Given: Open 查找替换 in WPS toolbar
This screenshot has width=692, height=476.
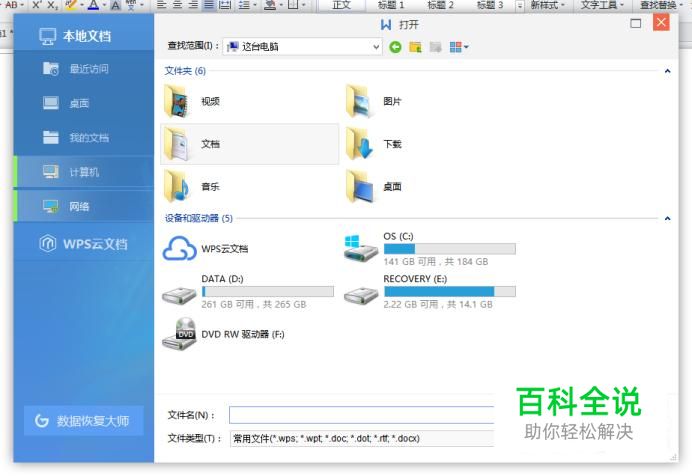Looking at the screenshot, I should tap(660, 5).
